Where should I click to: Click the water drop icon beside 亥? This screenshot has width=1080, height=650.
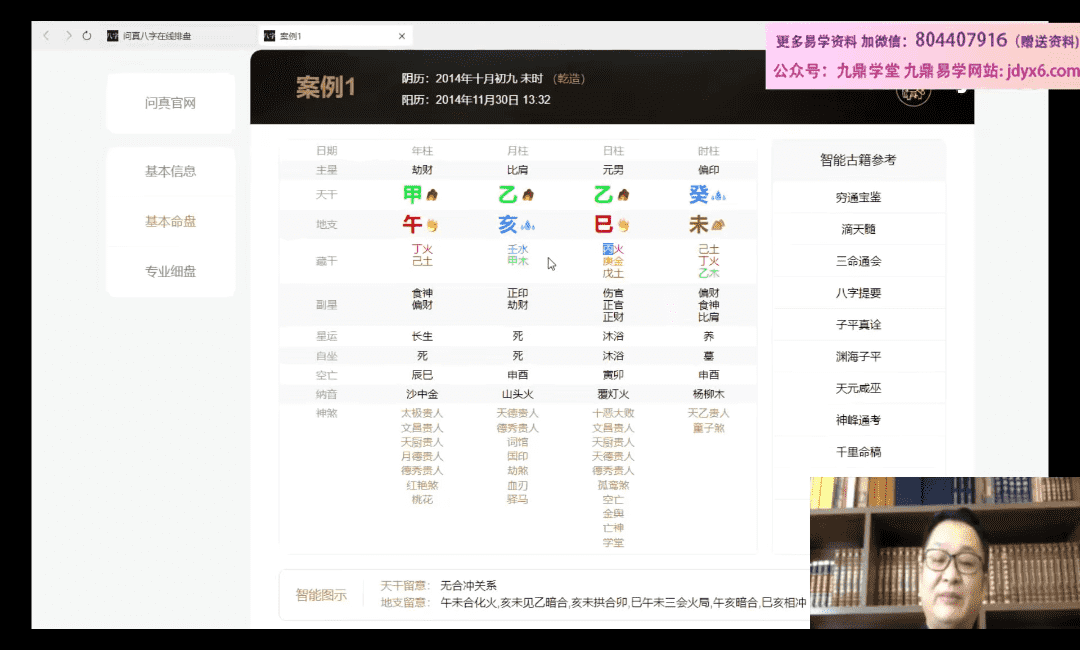(528, 225)
